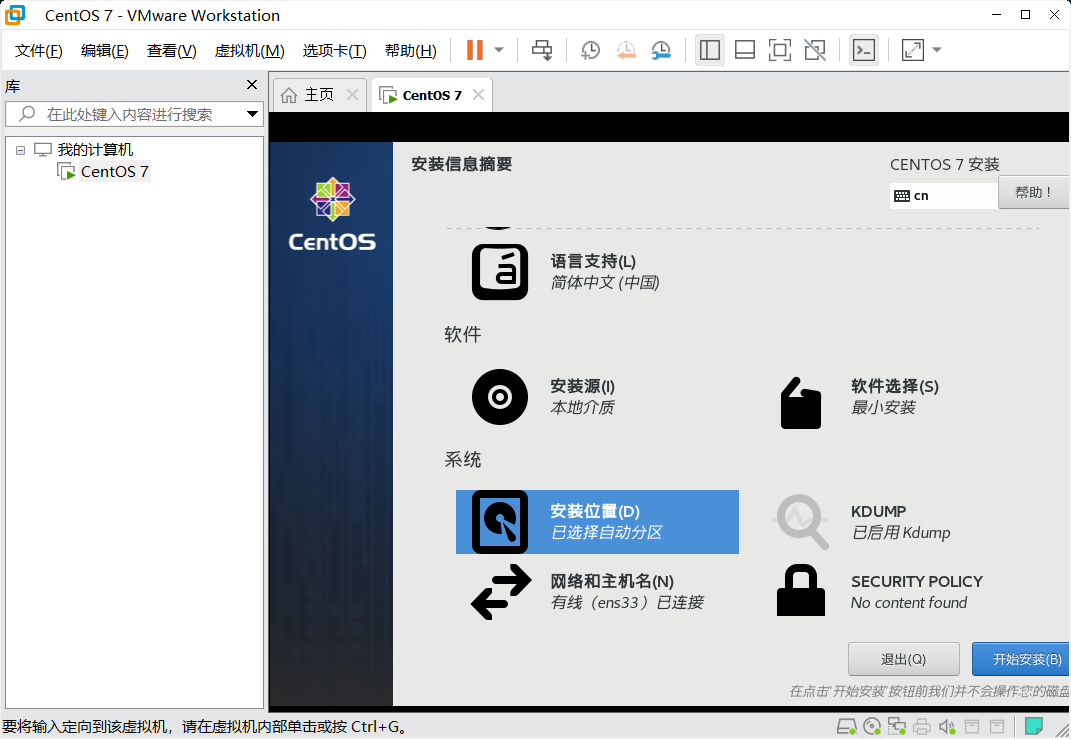1071x739 pixels.
Task: Click the 本地介质 installation source text
Action: coord(583,408)
